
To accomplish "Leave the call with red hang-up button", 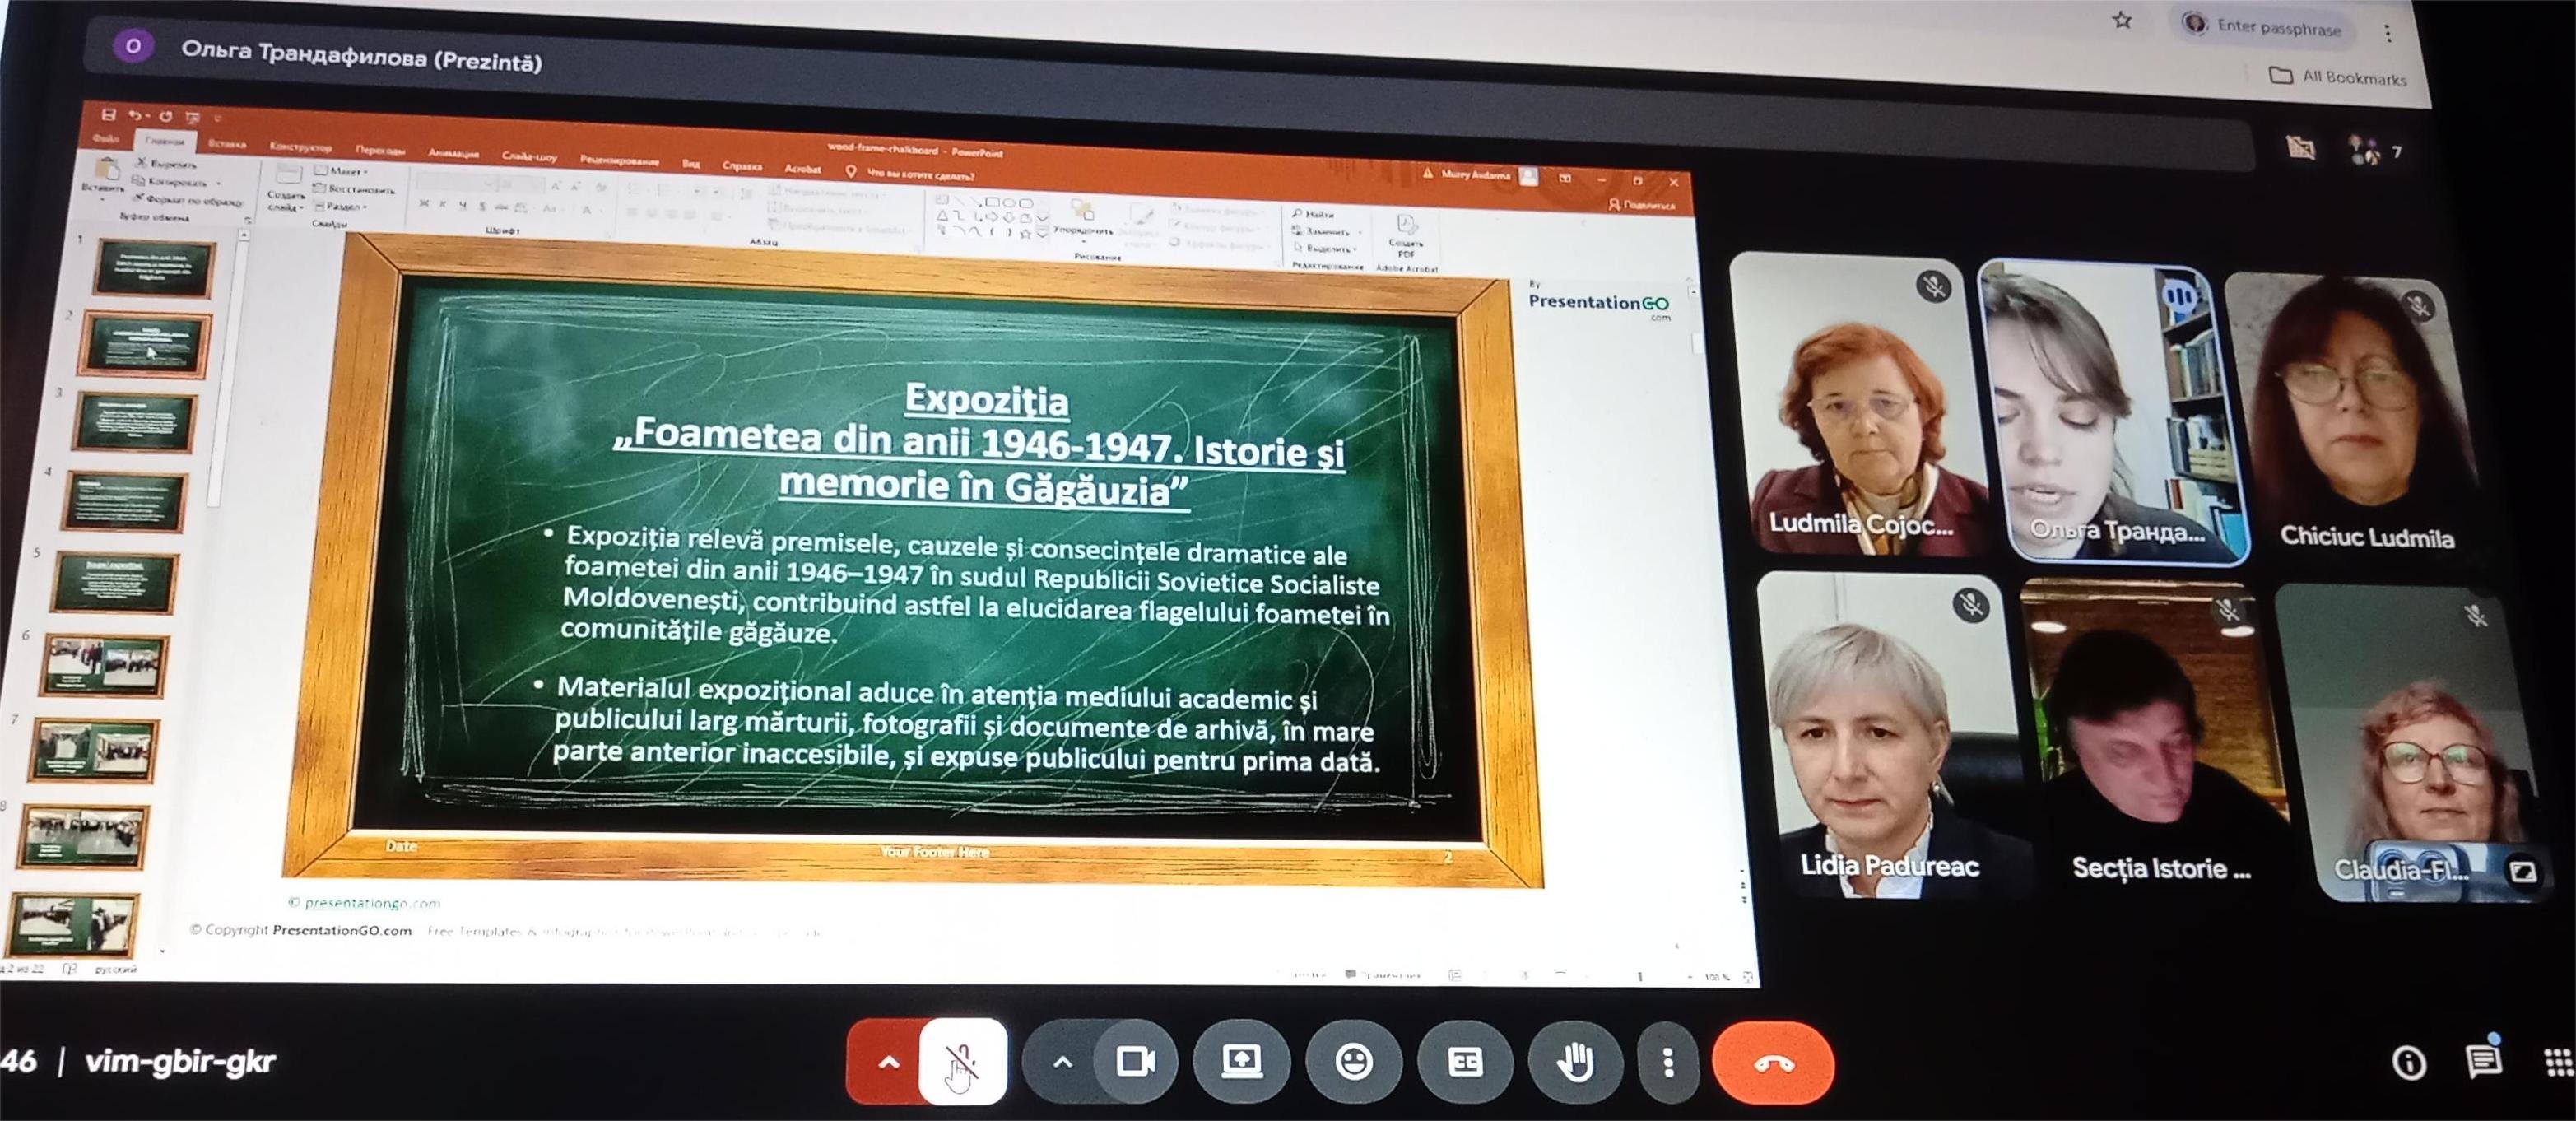I will click(1773, 1063).
